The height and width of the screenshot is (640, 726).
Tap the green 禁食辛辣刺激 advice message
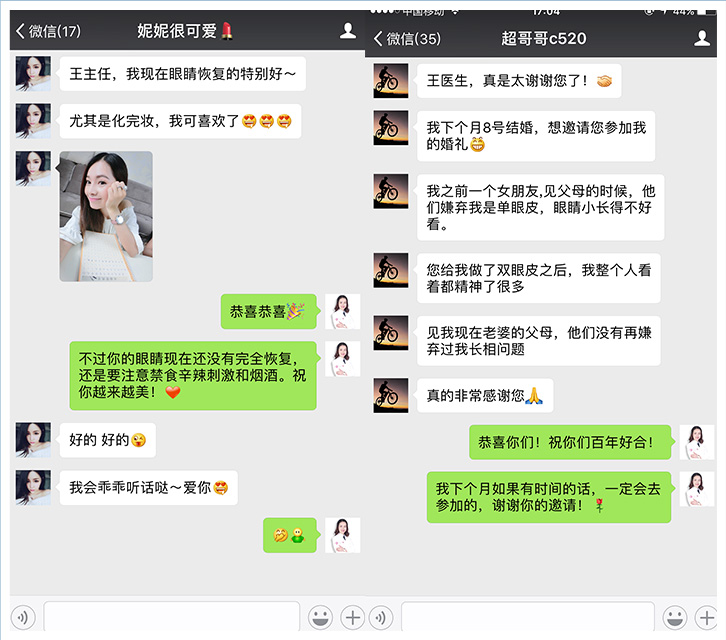(x=192, y=375)
